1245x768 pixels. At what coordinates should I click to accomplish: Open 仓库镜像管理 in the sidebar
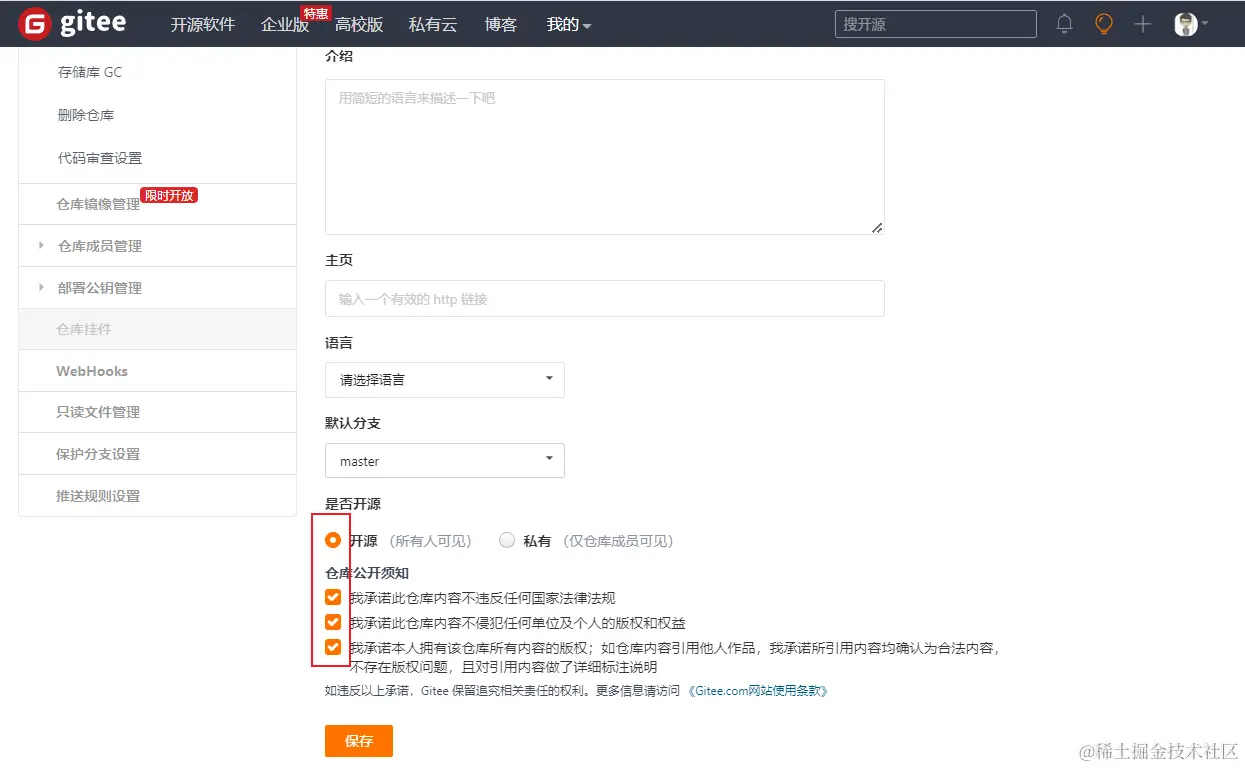pos(98,204)
